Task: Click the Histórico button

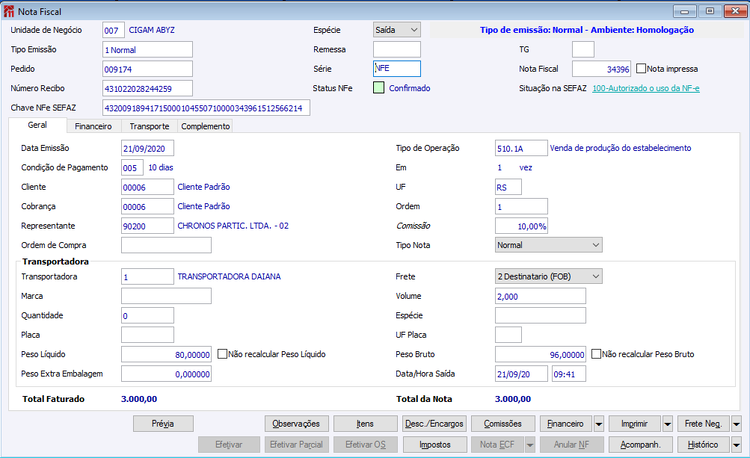Action: point(703,445)
